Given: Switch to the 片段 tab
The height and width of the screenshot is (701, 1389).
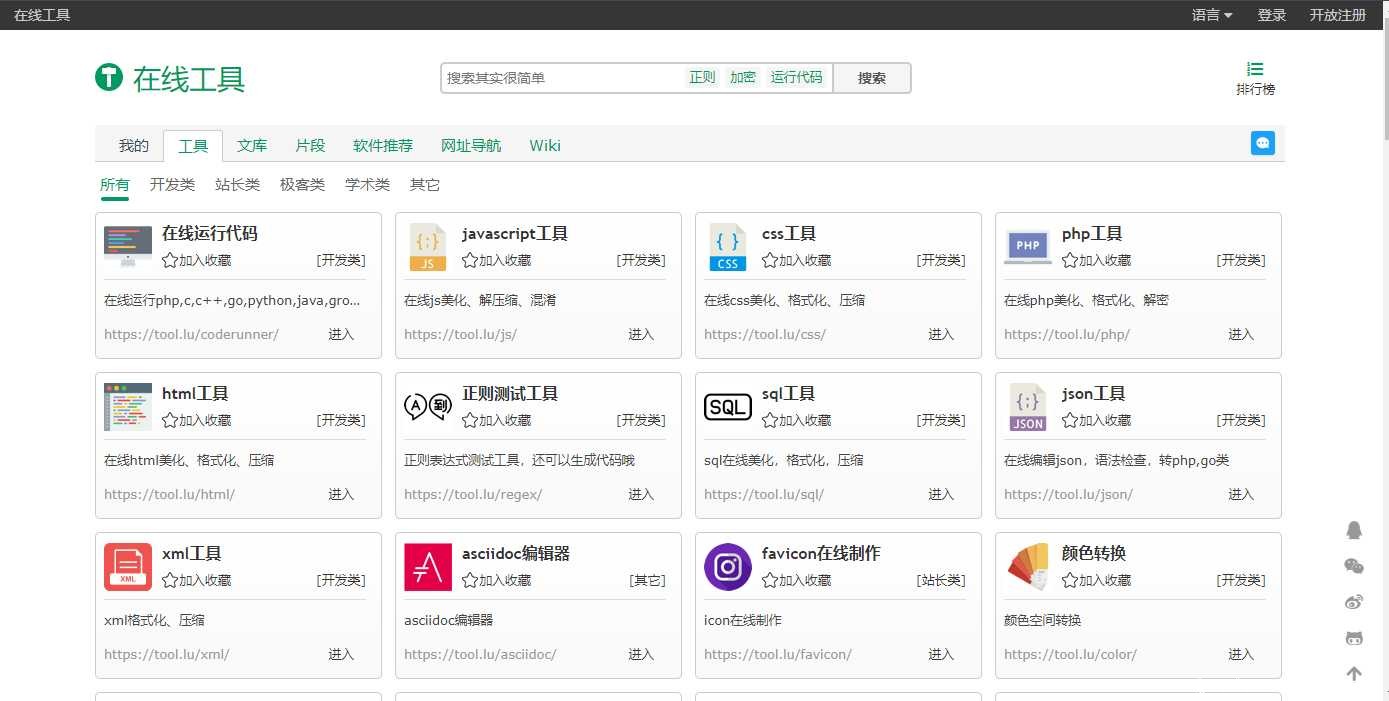Looking at the screenshot, I should (x=310, y=146).
